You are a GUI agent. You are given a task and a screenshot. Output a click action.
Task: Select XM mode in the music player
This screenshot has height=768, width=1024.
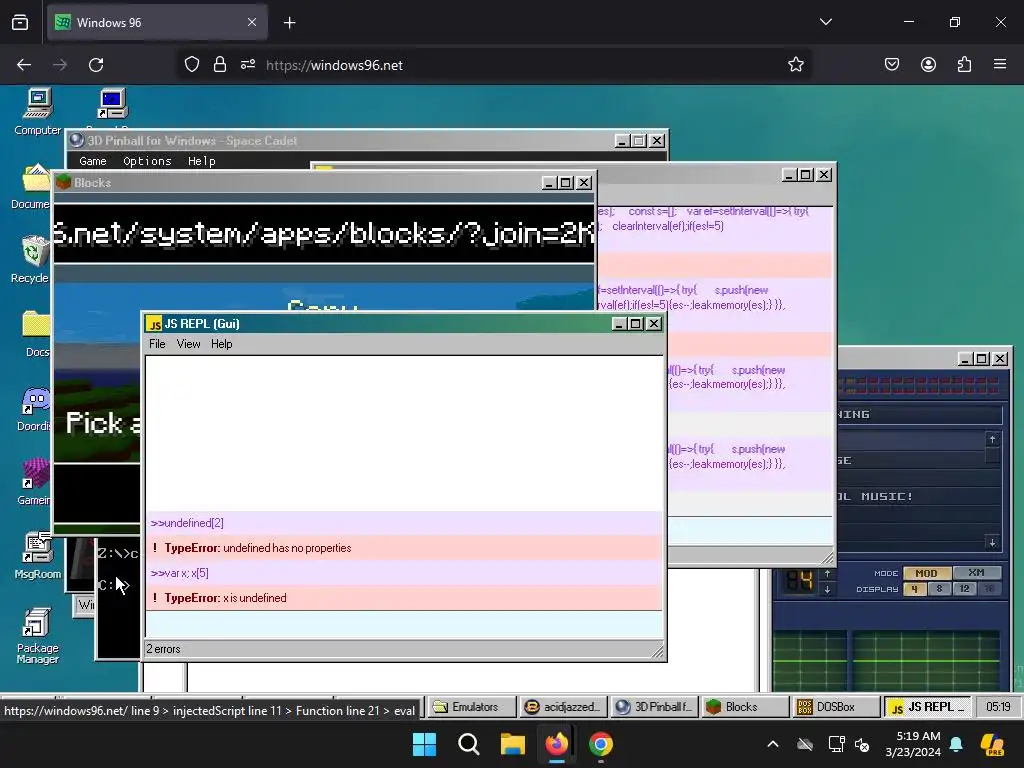coord(976,573)
